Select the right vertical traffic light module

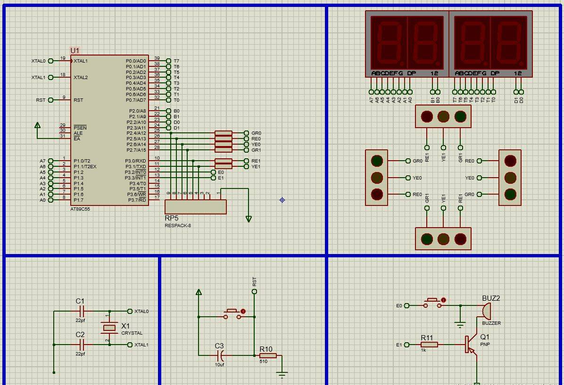pos(510,178)
